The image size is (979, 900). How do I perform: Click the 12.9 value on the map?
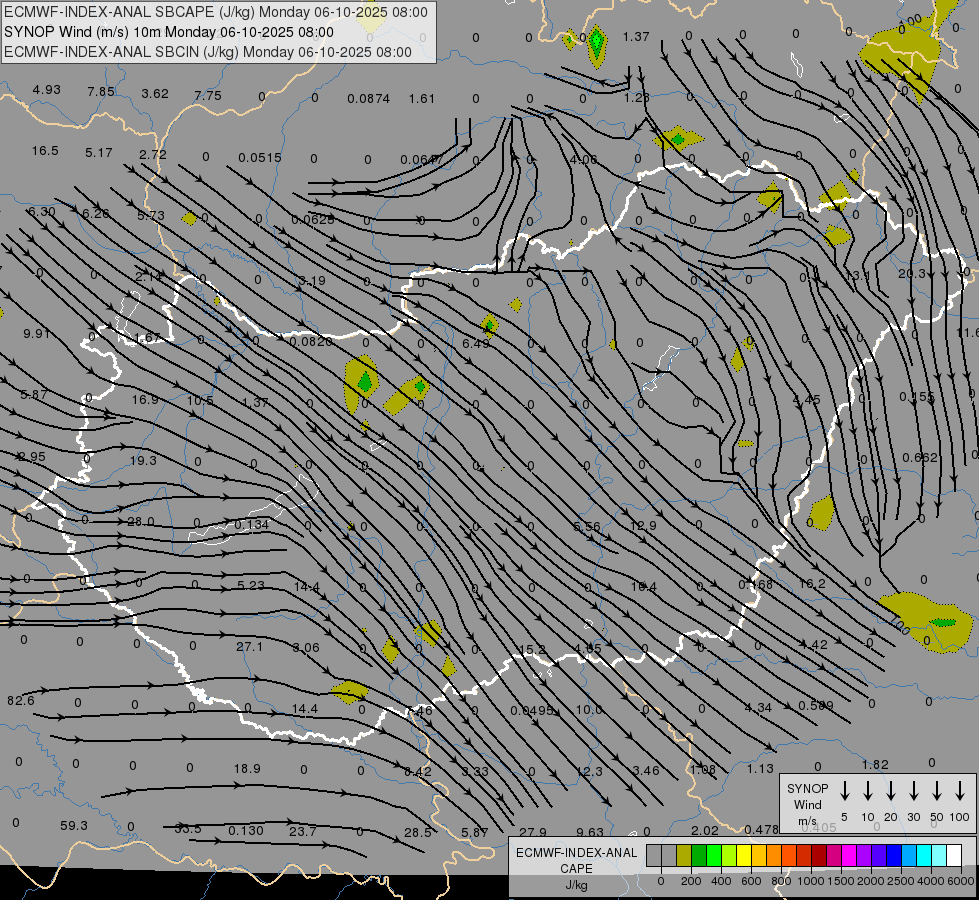643,525
